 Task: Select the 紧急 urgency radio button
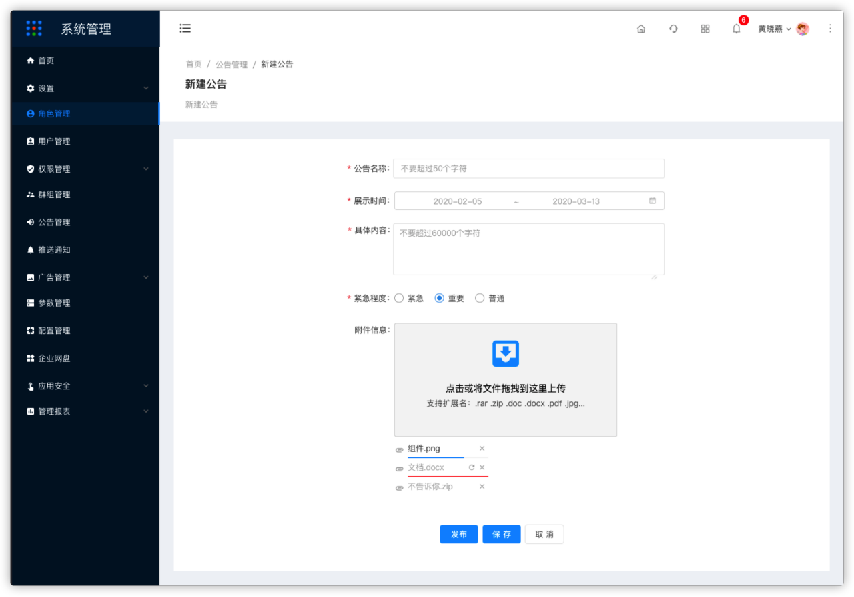click(399, 298)
